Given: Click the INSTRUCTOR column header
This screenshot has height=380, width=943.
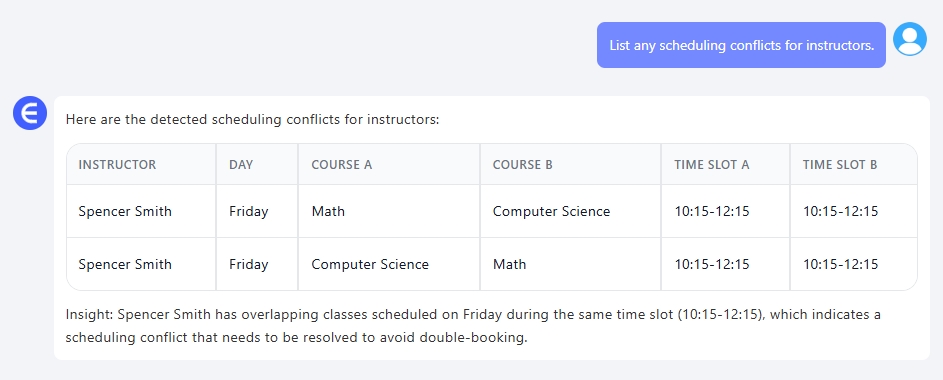Looking at the screenshot, I should pyautogui.click(x=117, y=165).
